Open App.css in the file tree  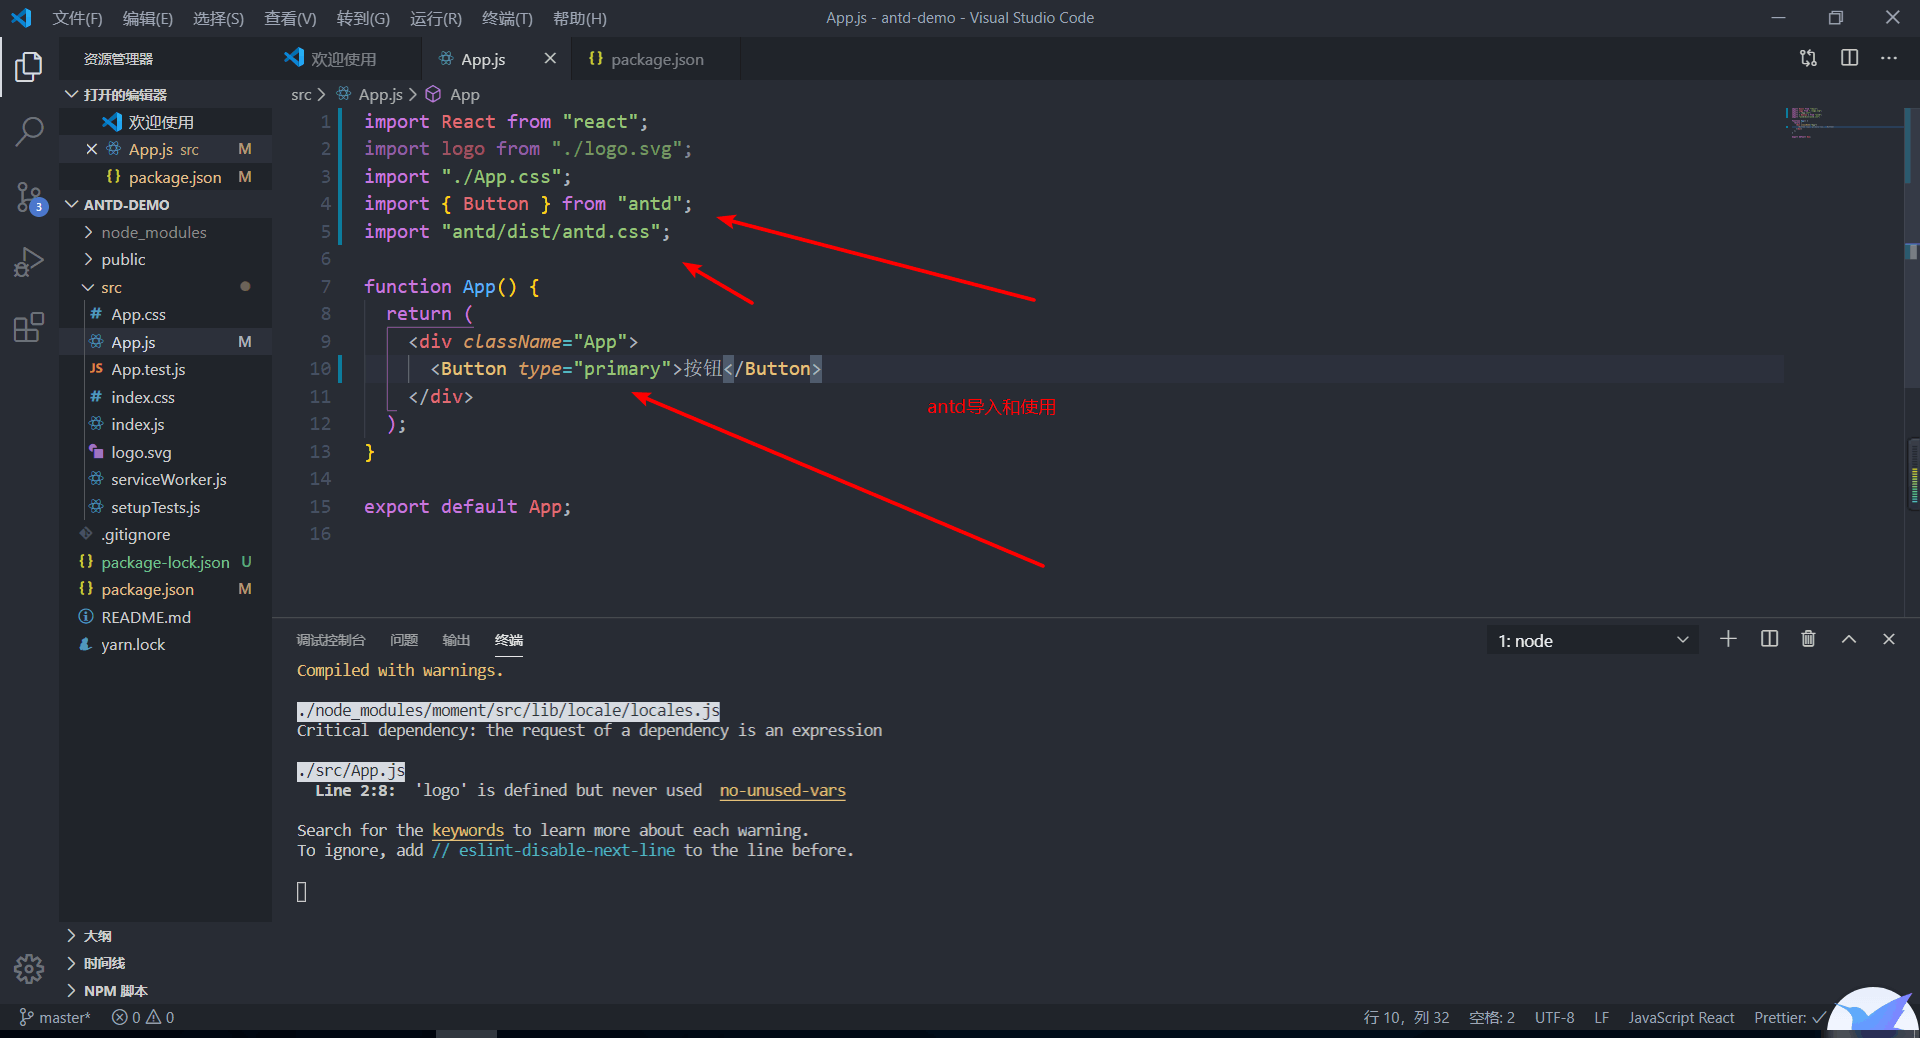coord(165,314)
